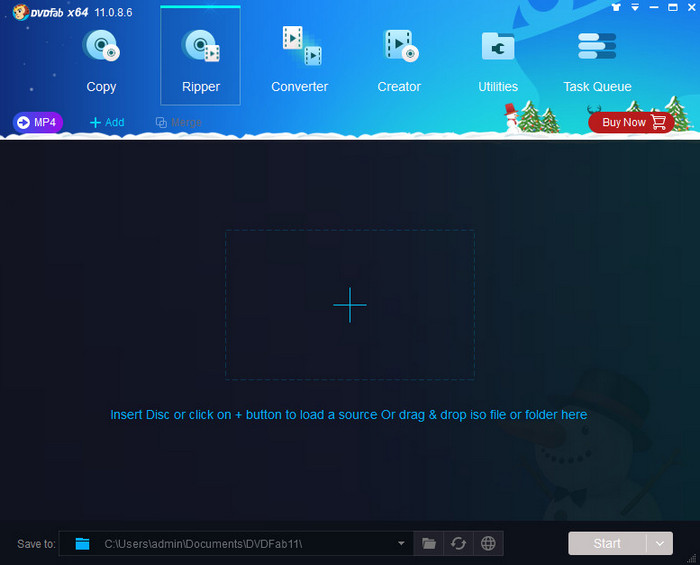Open the Creator module
This screenshot has width=700, height=565.
pos(399,61)
